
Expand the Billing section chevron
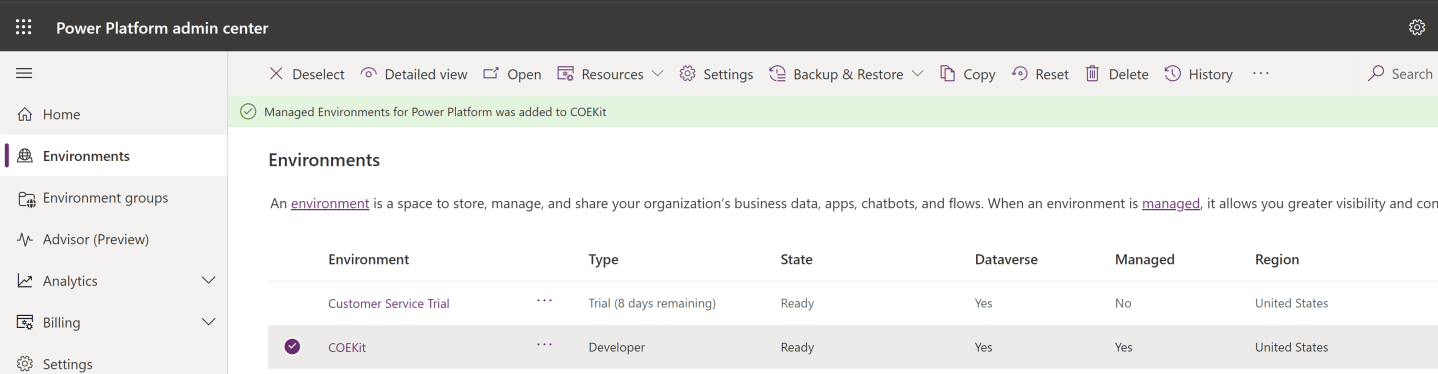coord(209,322)
